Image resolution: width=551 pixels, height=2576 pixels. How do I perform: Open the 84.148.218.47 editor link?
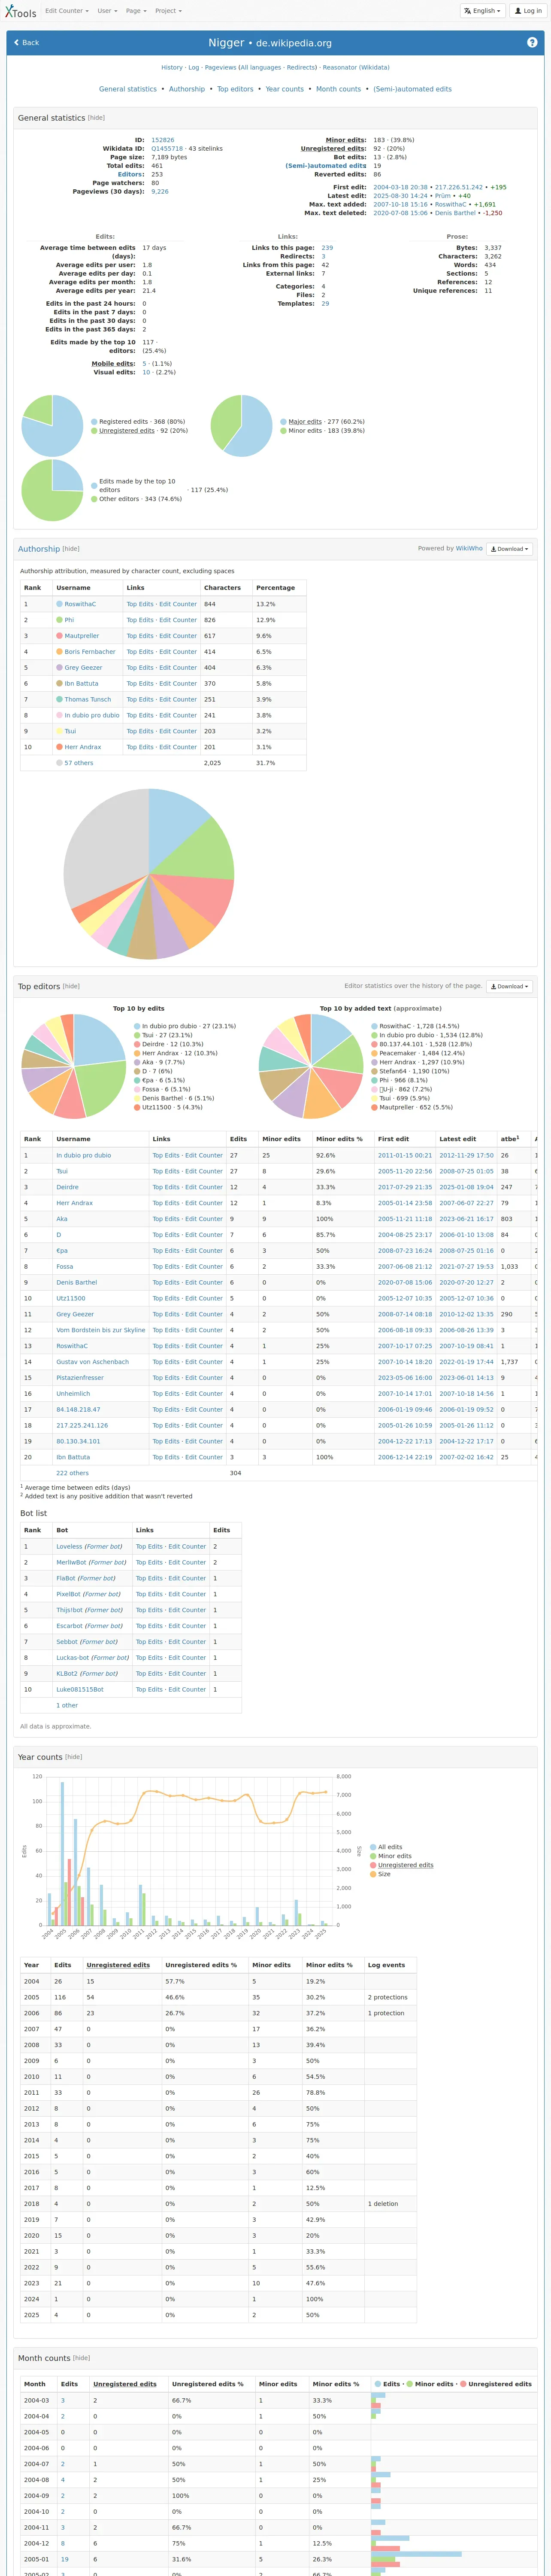78,1410
